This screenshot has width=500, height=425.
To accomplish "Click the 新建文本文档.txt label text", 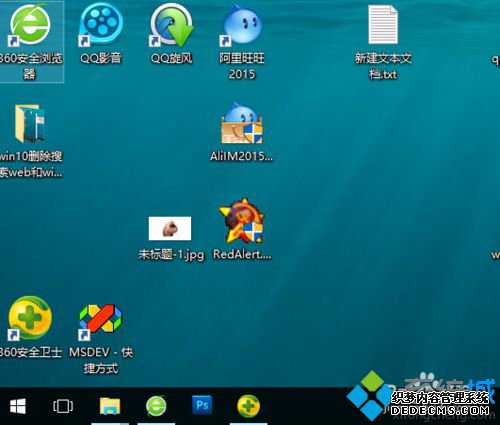I will (383, 66).
